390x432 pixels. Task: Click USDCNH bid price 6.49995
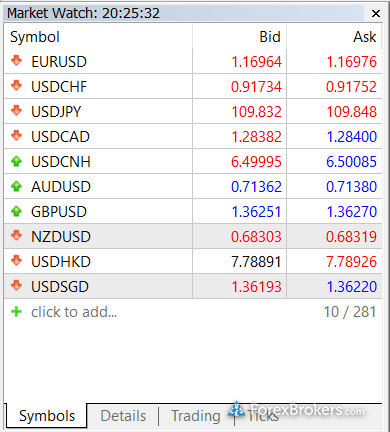coord(256,162)
